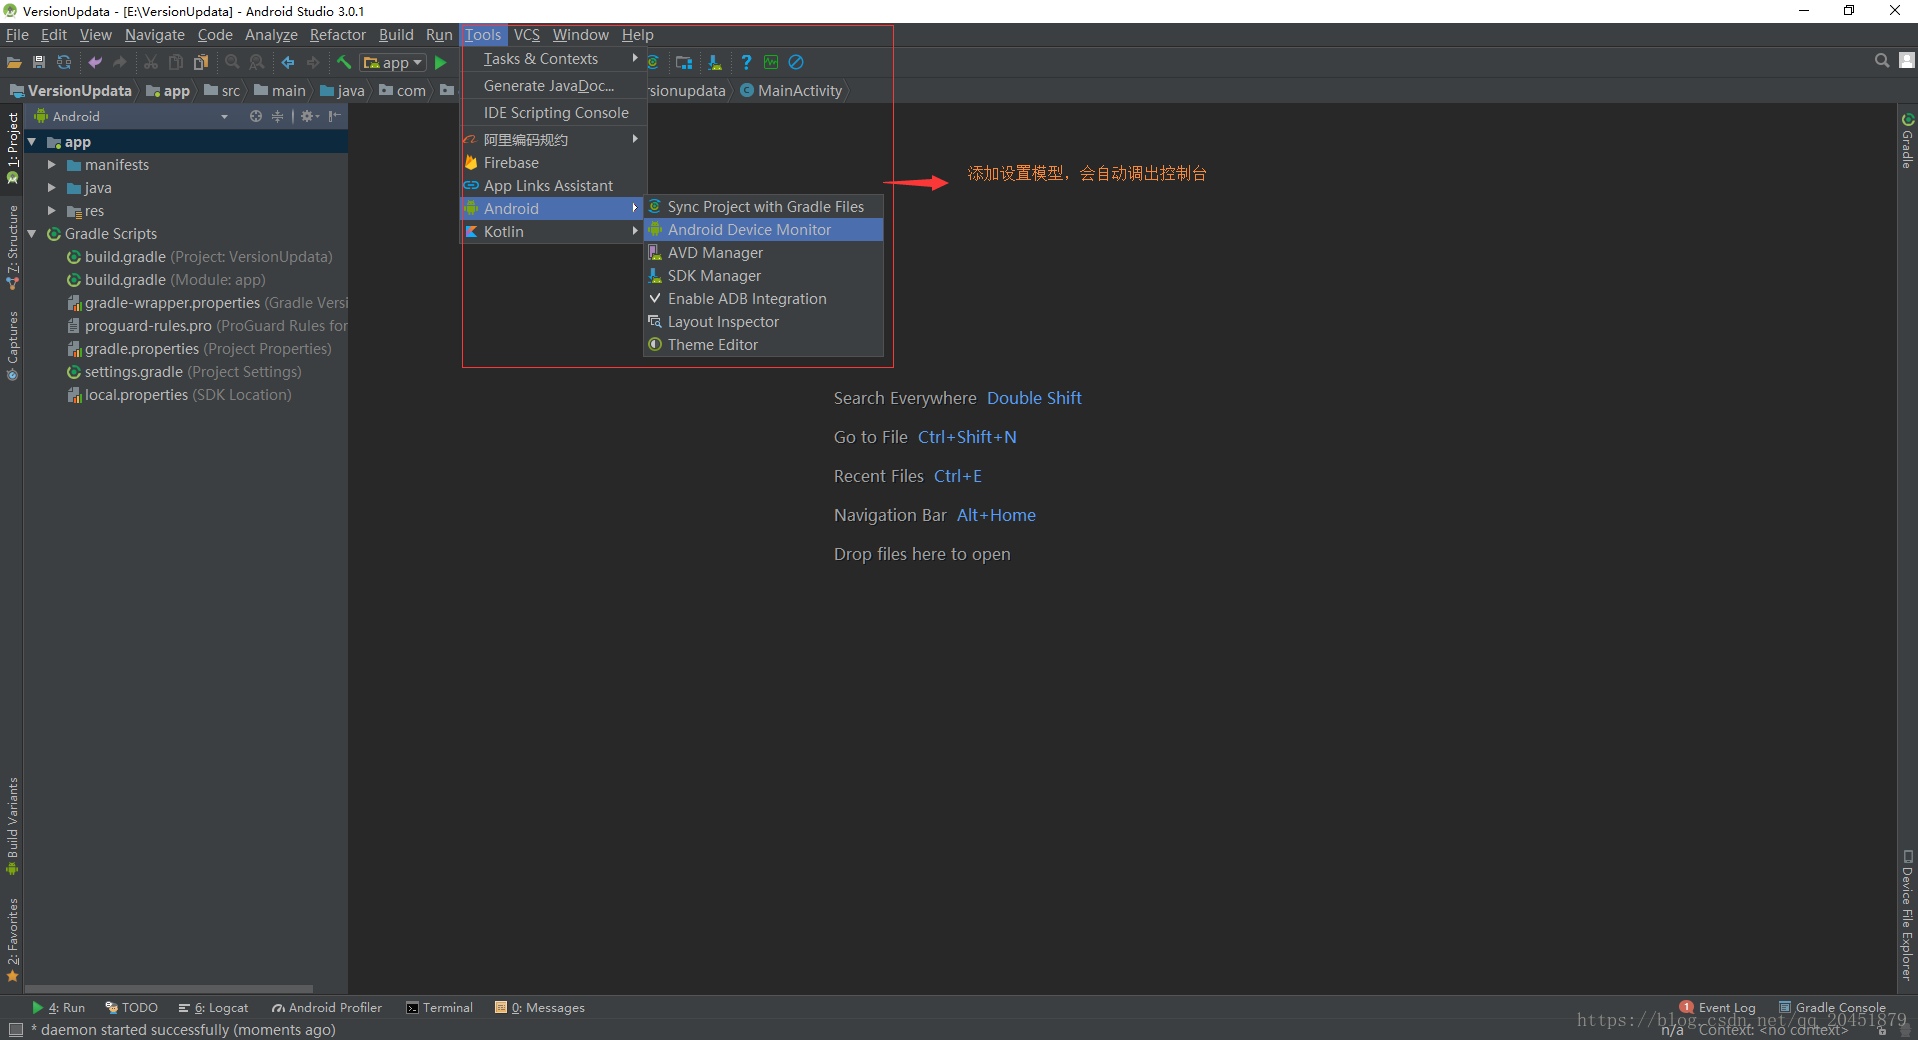Click project panel horizontal scrollbar
The image size is (1918, 1040).
(168, 989)
